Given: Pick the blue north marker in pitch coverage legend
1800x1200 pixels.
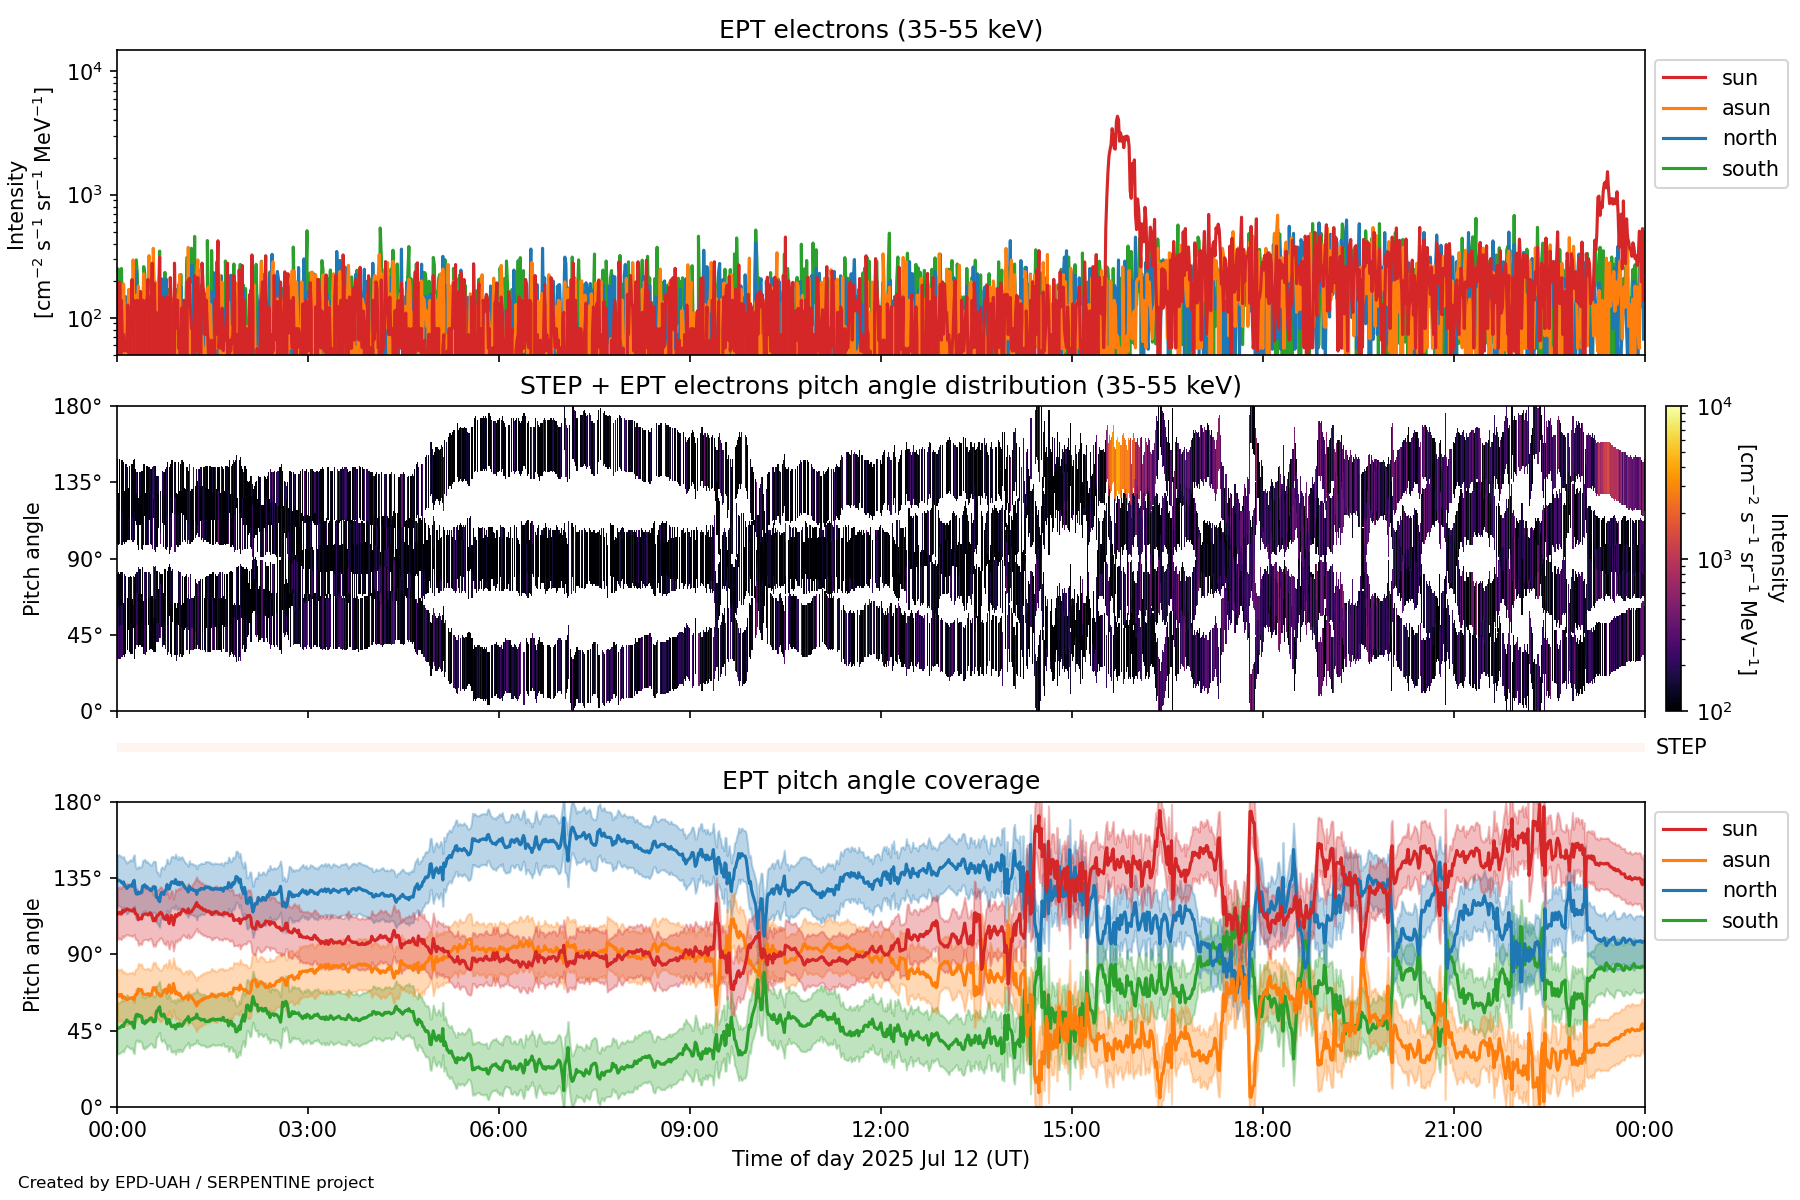Looking at the screenshot, I should [x=1684, y=890].
